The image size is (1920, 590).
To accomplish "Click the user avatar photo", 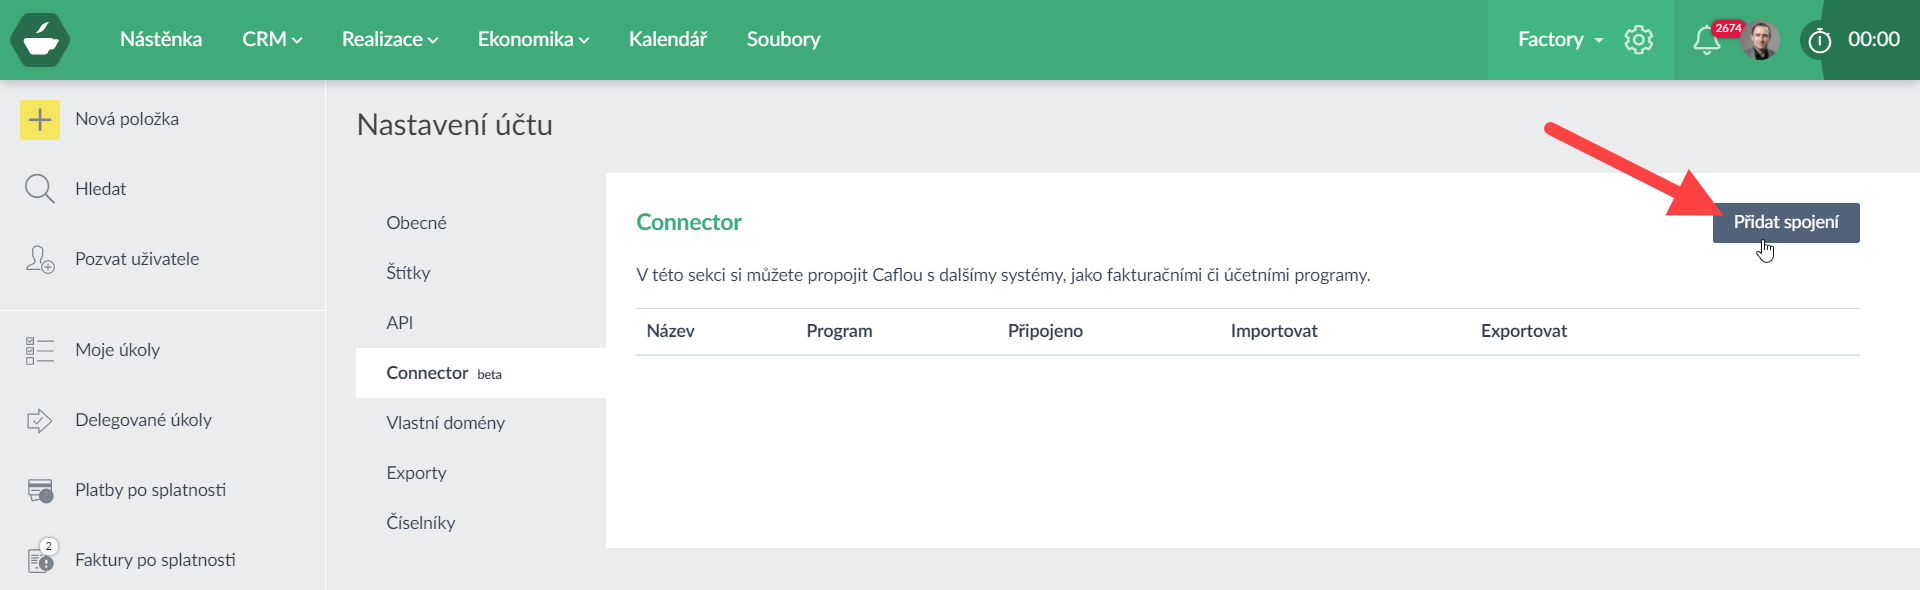I will (x=1760, y=41).
